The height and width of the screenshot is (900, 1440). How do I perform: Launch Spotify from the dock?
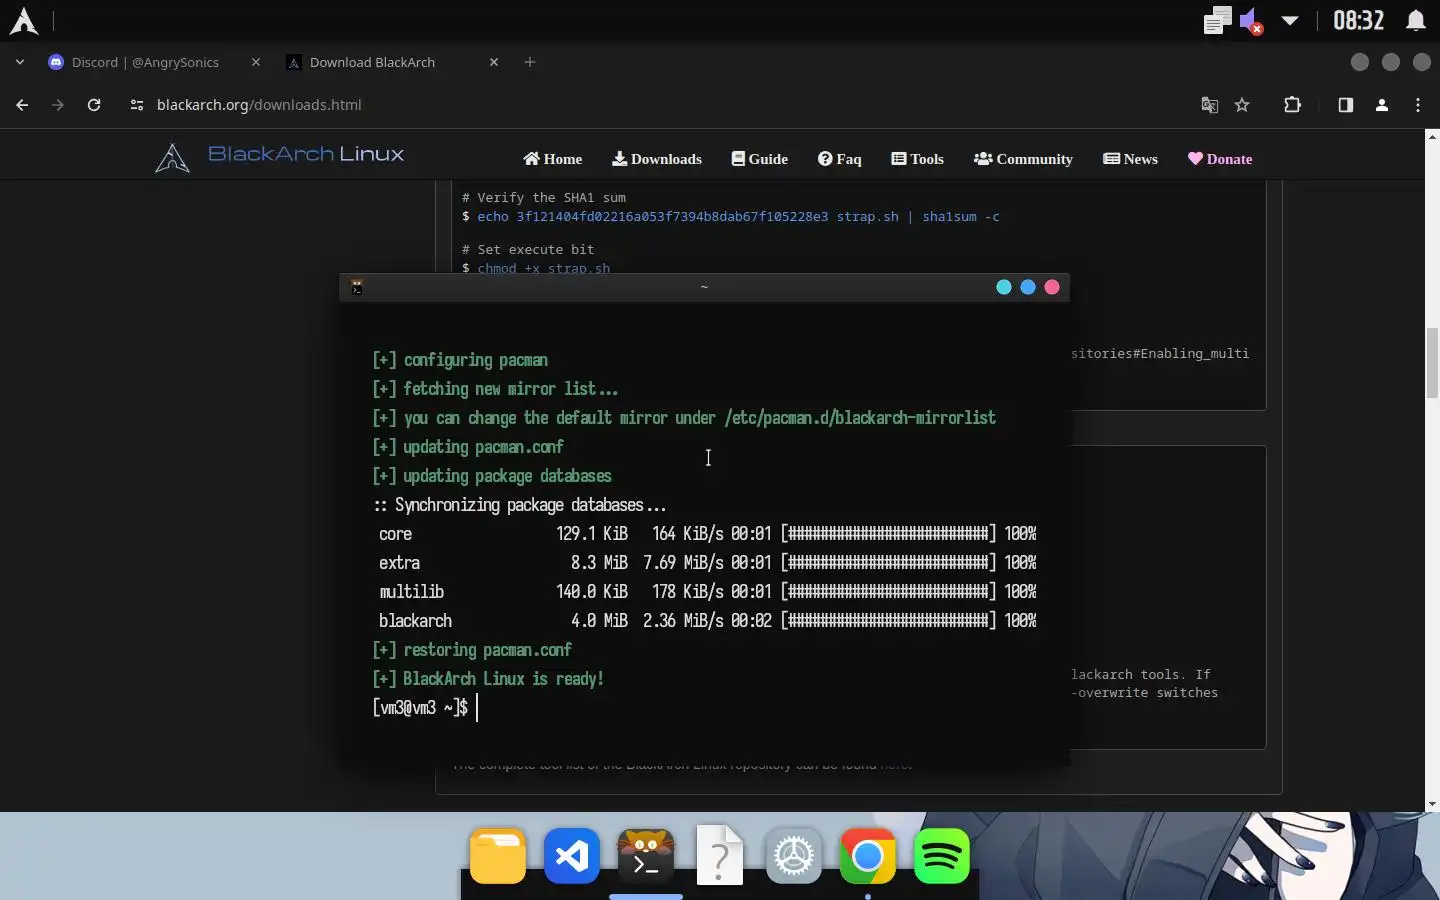coord(942,857)
